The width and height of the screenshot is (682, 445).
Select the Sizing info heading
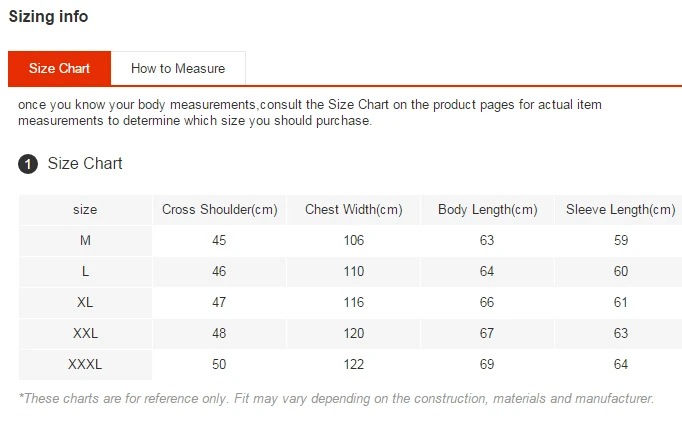[48, 16]
